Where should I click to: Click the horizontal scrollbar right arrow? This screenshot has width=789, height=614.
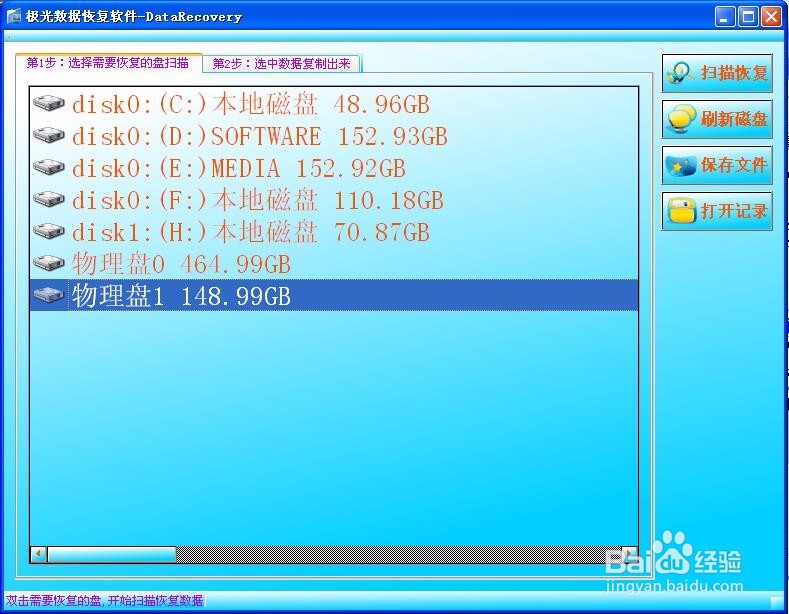point(629,554)
